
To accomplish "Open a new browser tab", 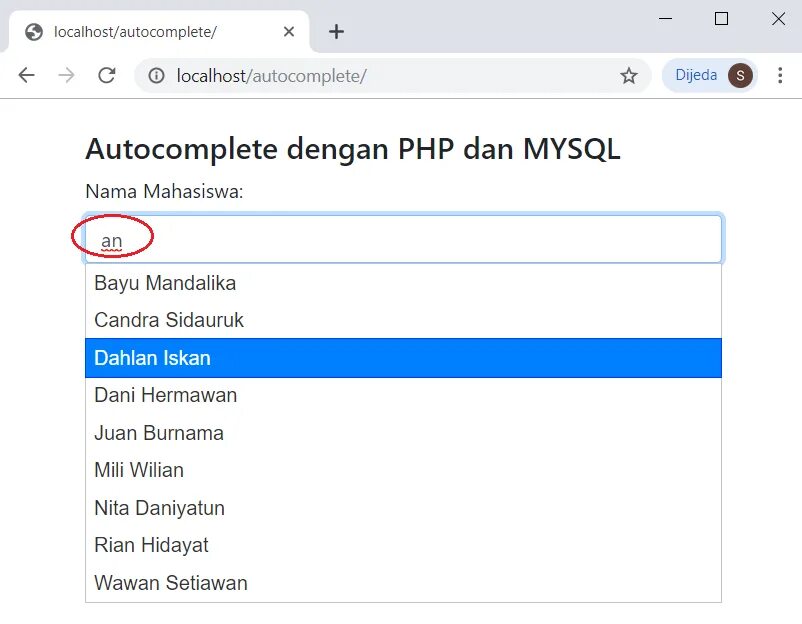I will (x=336, y=32).
